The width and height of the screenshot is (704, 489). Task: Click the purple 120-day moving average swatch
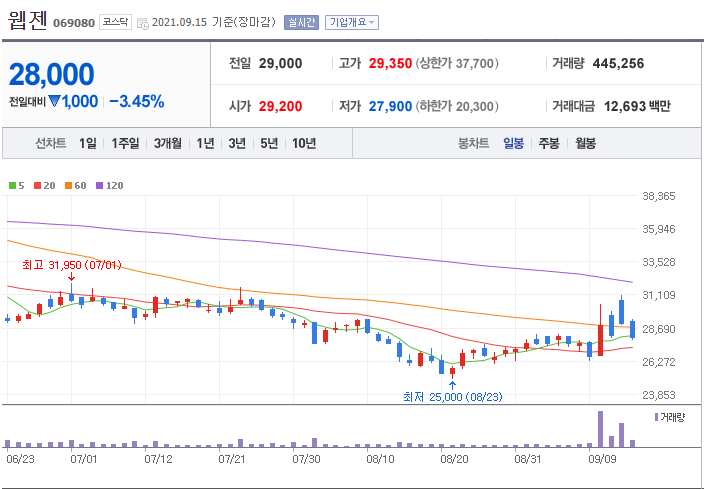[100, 185]
